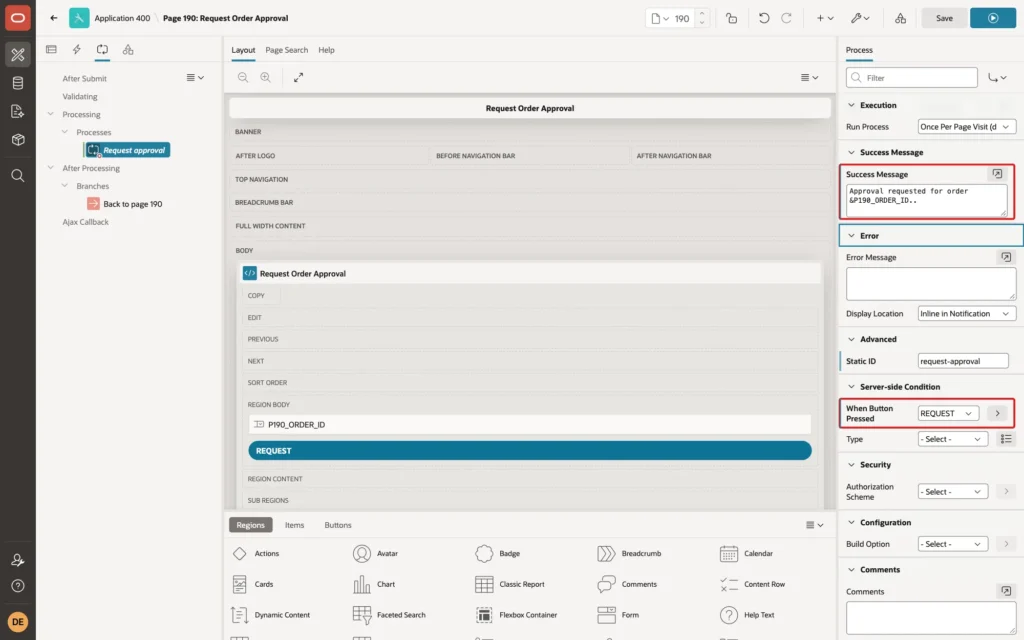Click the search magnifier in left sidebar

coord(18,176)
